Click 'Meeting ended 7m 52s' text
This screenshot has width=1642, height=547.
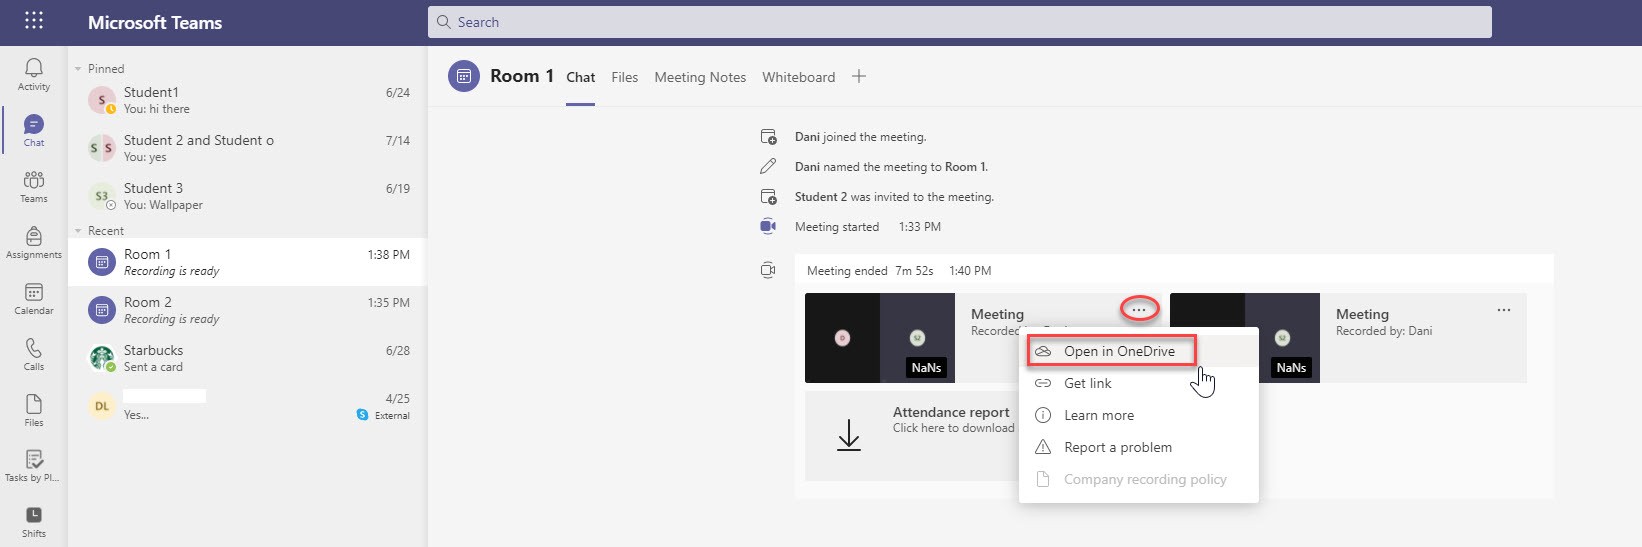(870, 271)
